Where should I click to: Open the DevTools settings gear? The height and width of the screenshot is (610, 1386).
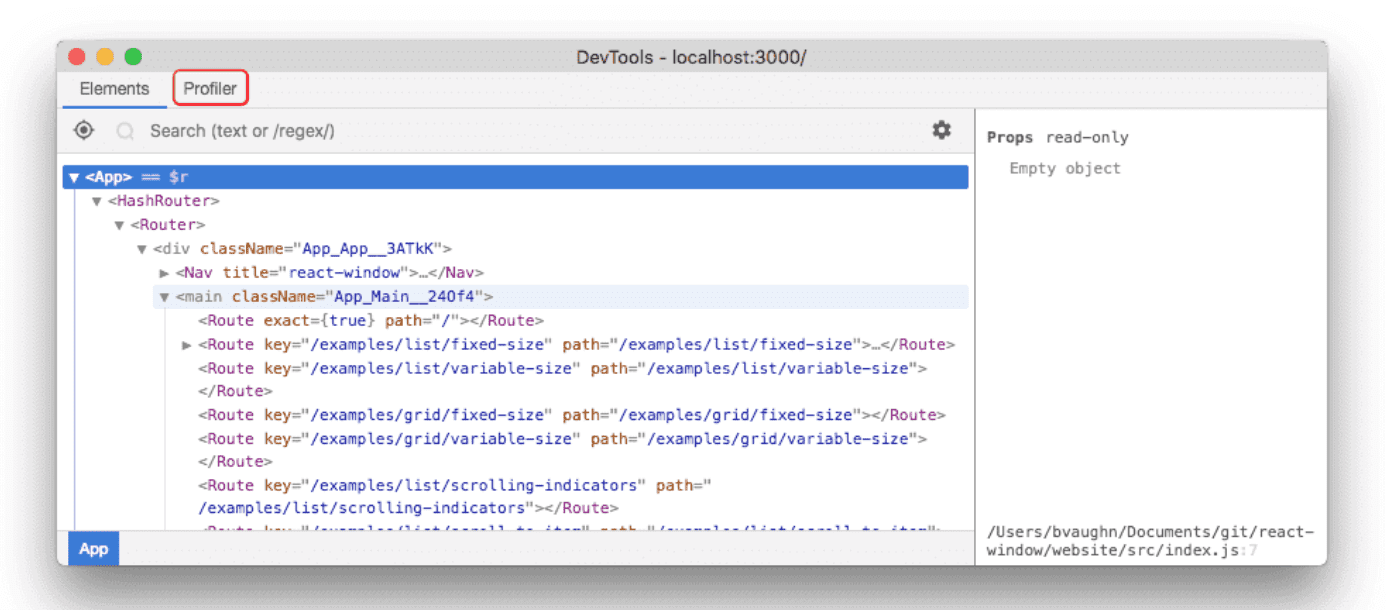[x=941, y=130]
